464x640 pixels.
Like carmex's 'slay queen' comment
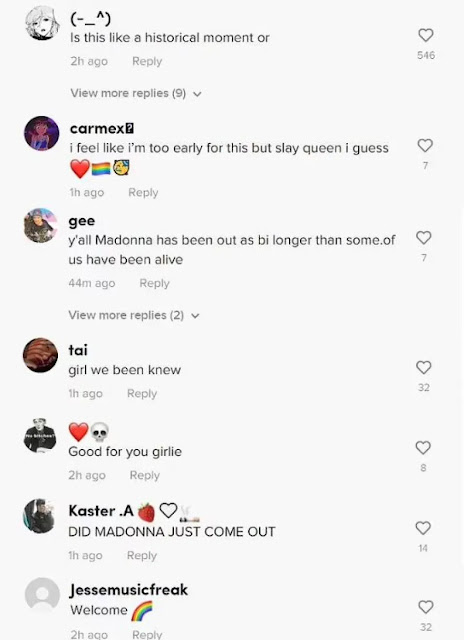(425, 145)
